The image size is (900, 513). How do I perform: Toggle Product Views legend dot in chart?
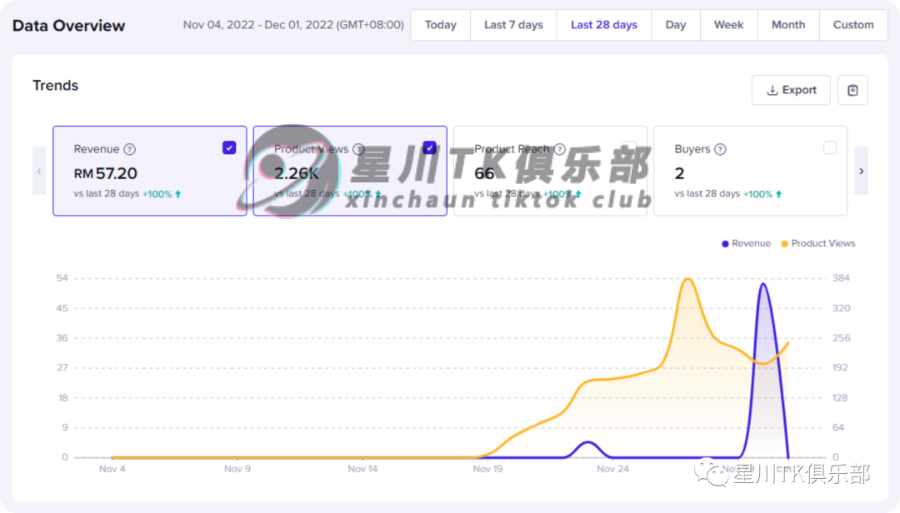785,244
